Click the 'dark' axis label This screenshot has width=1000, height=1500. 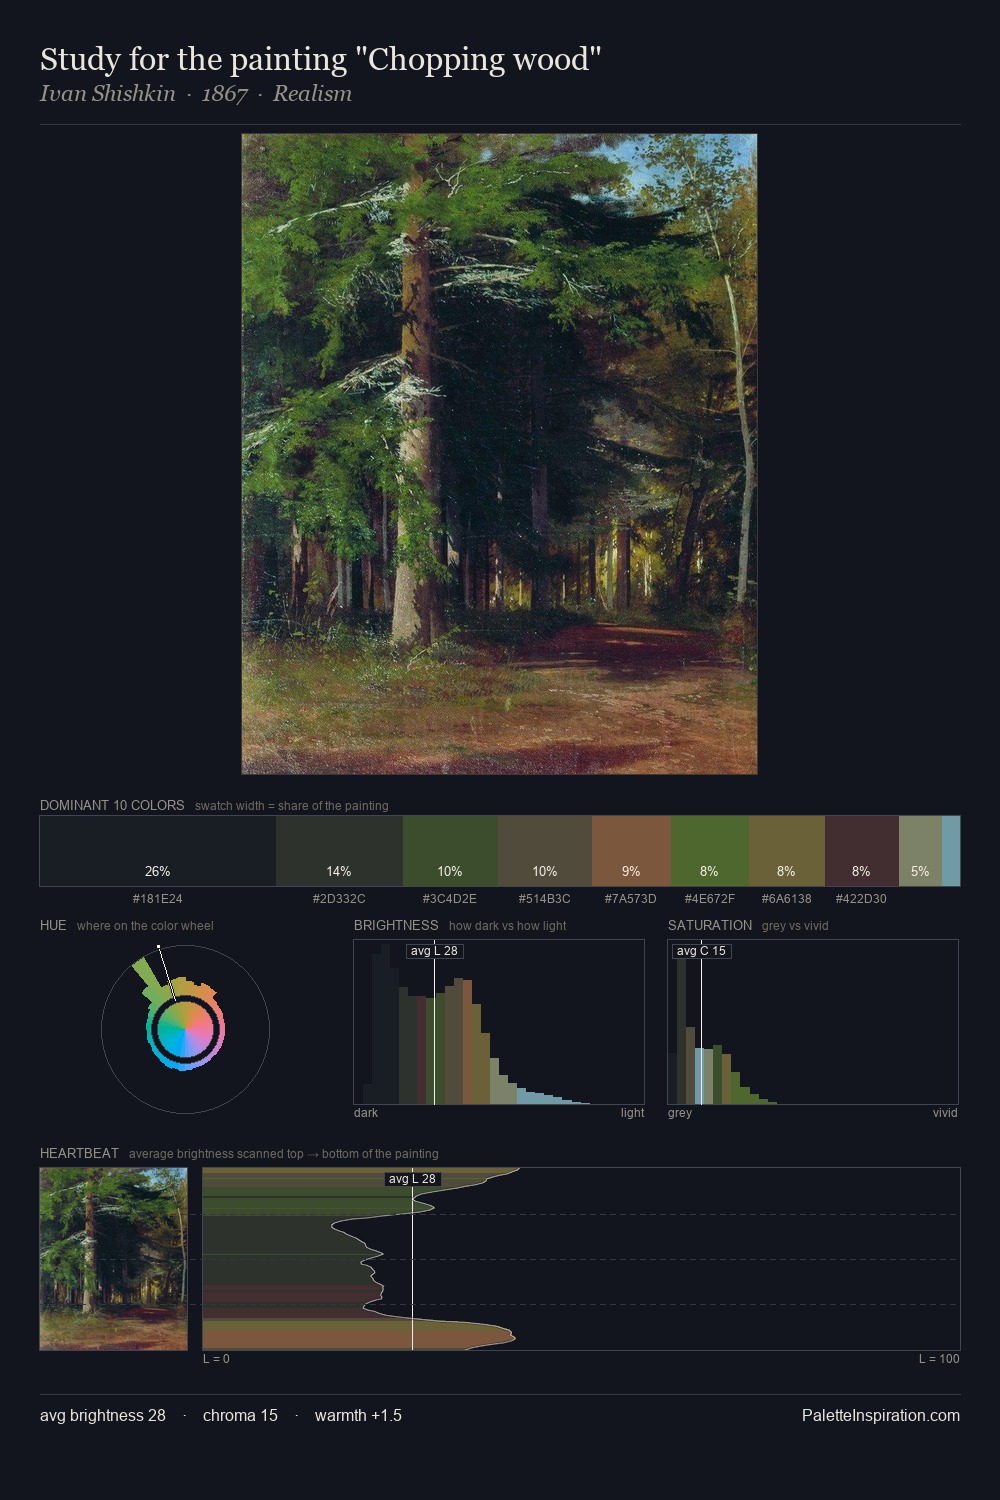pyautogui.click(x=366, y=1113)
